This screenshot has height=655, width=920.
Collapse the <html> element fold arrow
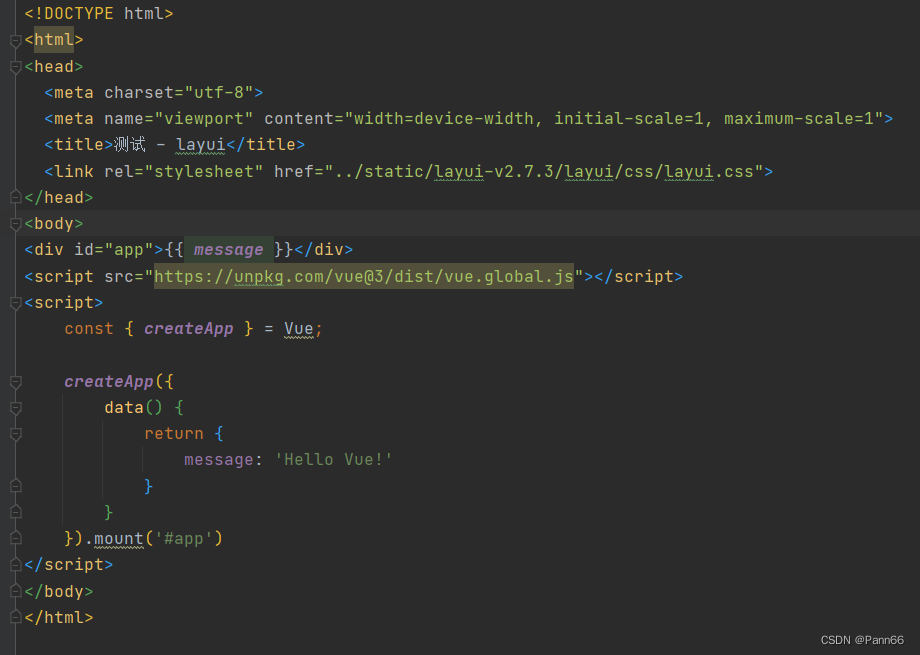click(x=14, y=40)
